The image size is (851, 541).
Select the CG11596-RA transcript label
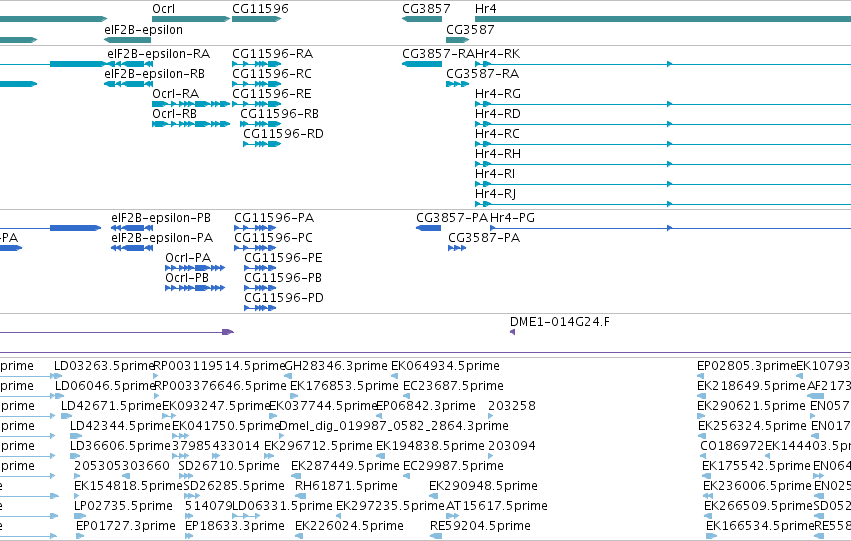pyautogui.click(x=272, y=54)
